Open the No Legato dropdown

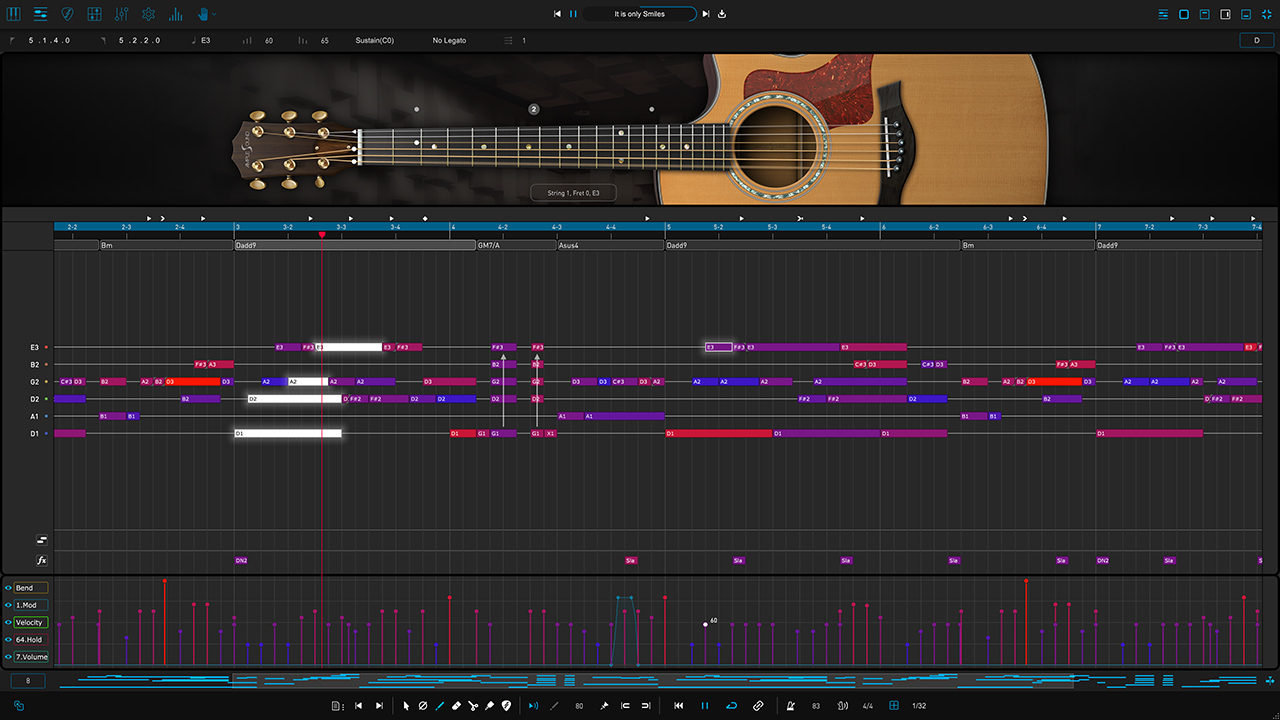coord(449,41)
